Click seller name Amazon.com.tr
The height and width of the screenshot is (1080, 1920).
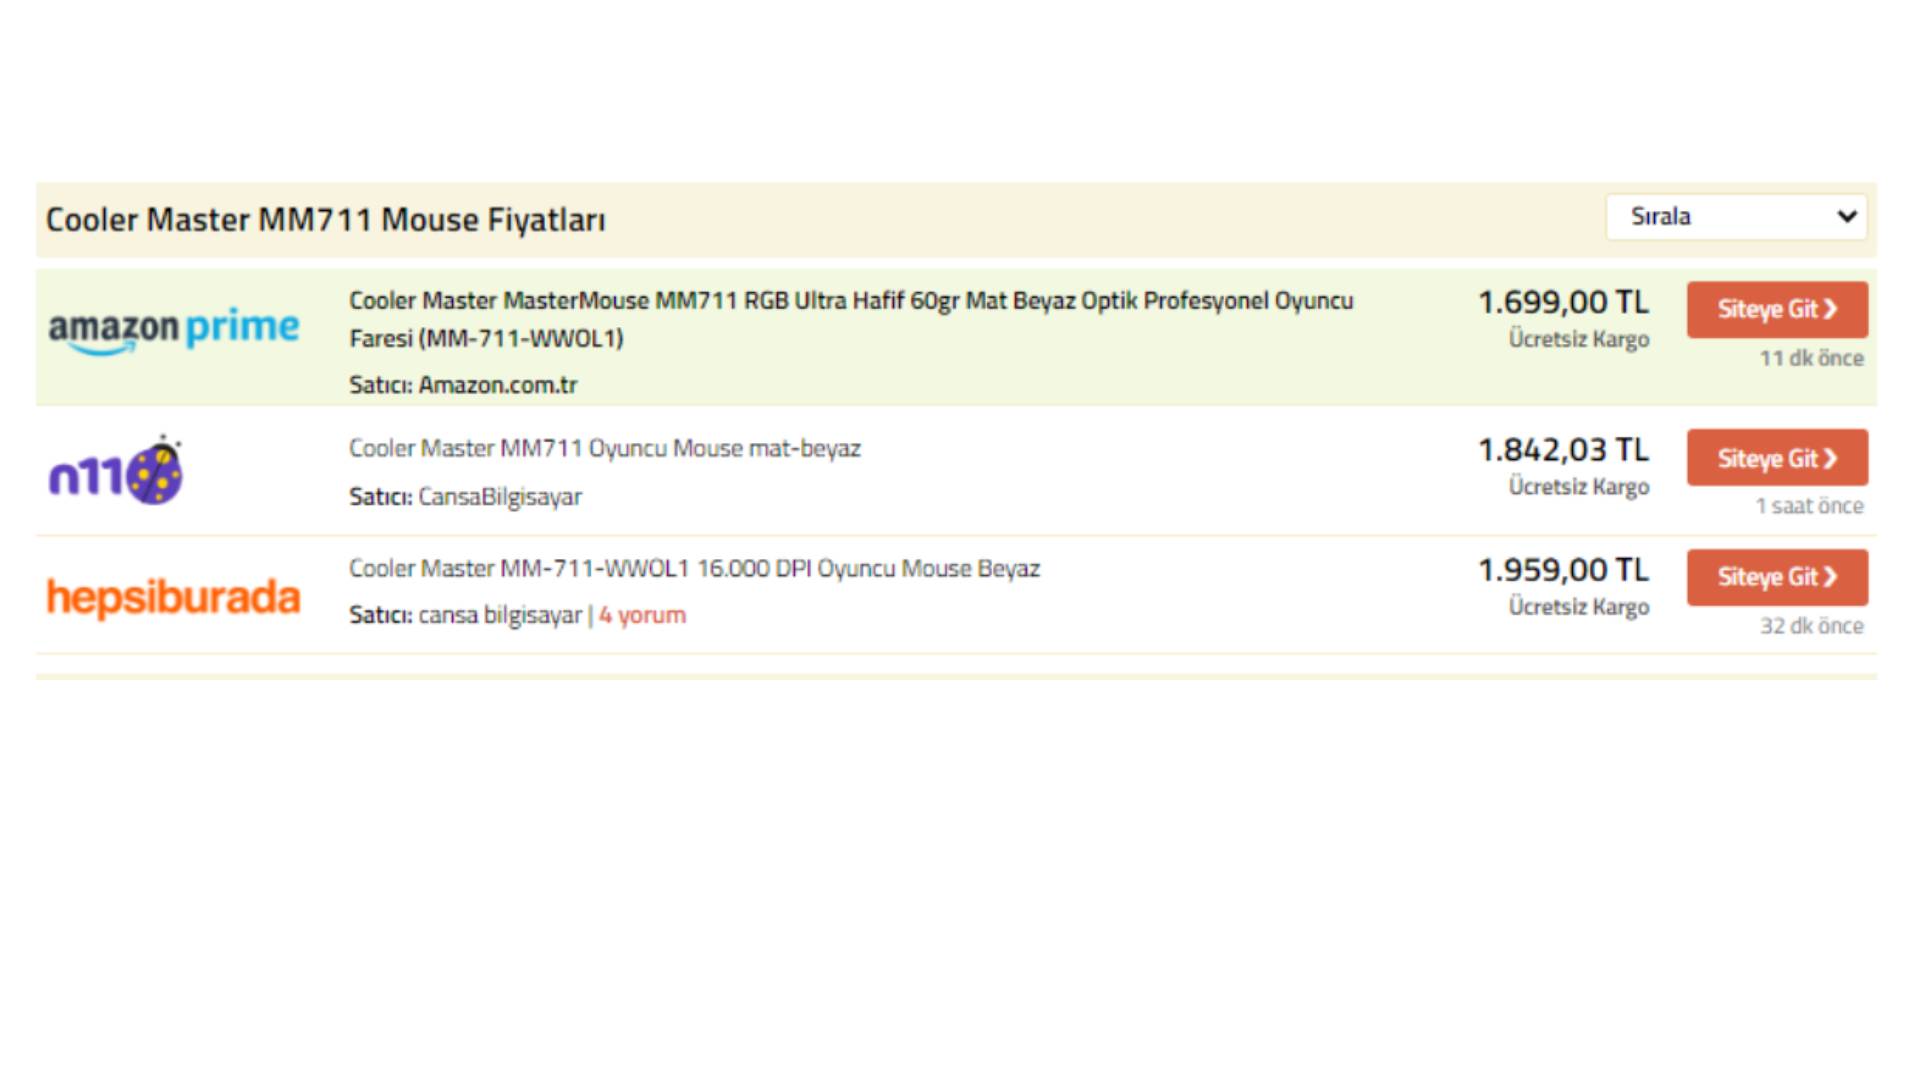coord(497,385)
